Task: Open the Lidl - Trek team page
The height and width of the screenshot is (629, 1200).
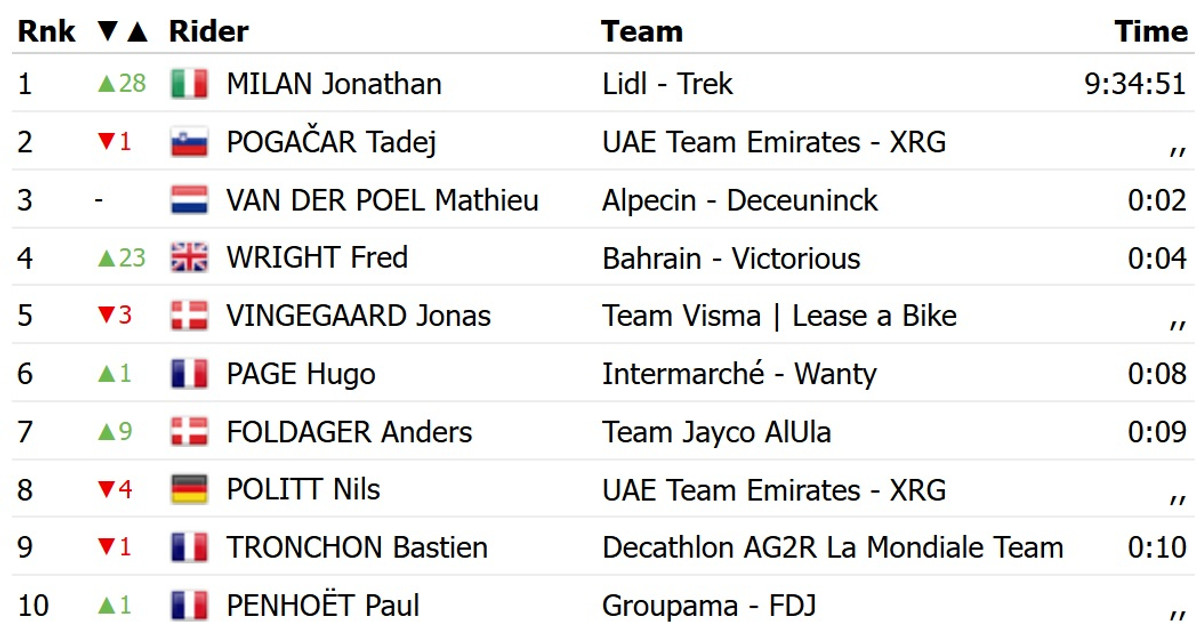Action: coord(667,84)
